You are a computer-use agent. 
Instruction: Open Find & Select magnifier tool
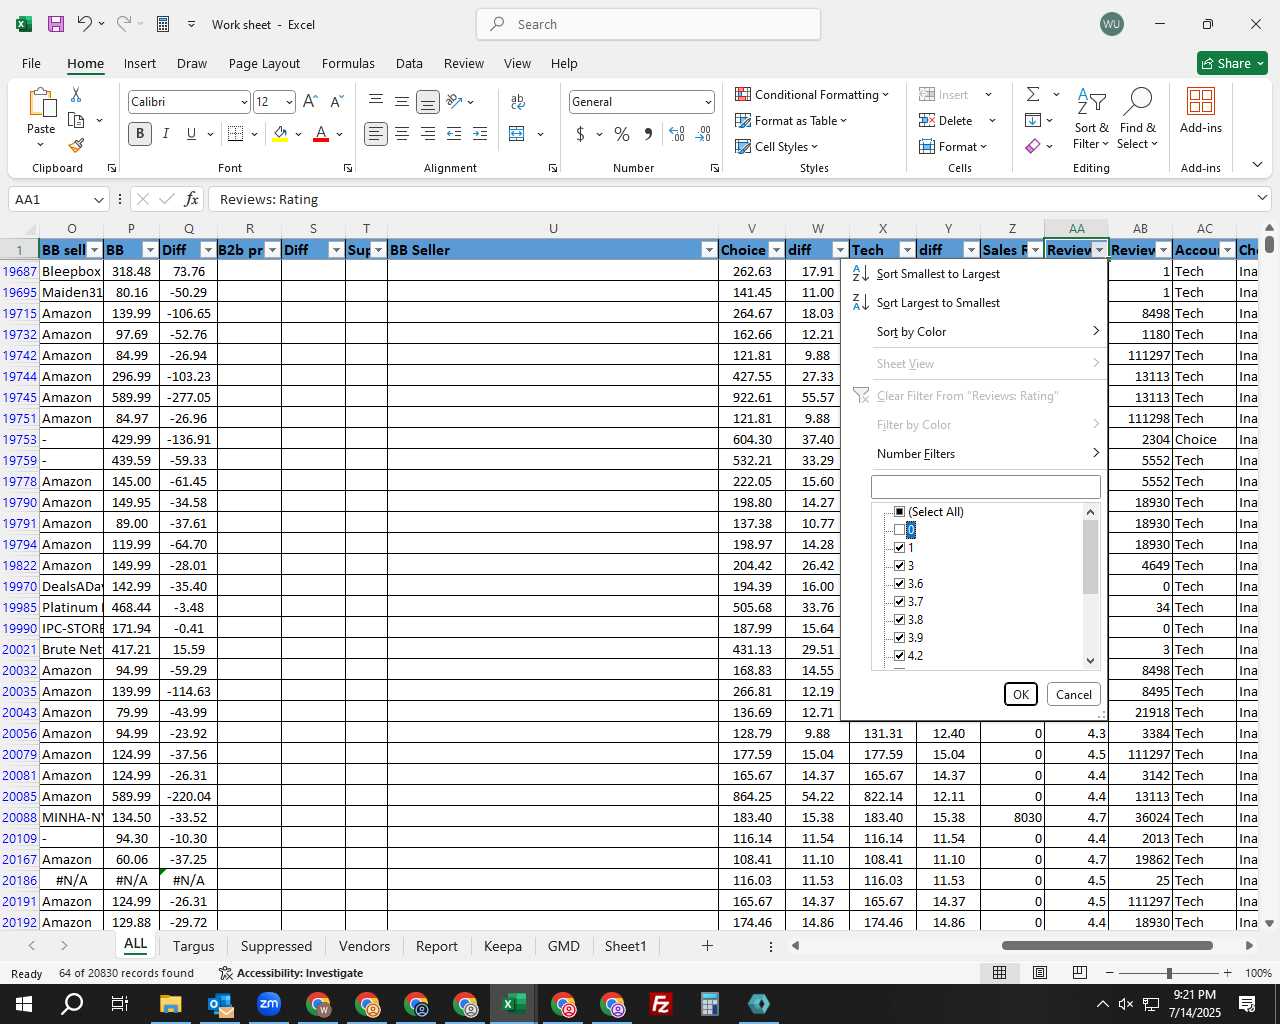pyautogui.click(x=1138, y=119)
